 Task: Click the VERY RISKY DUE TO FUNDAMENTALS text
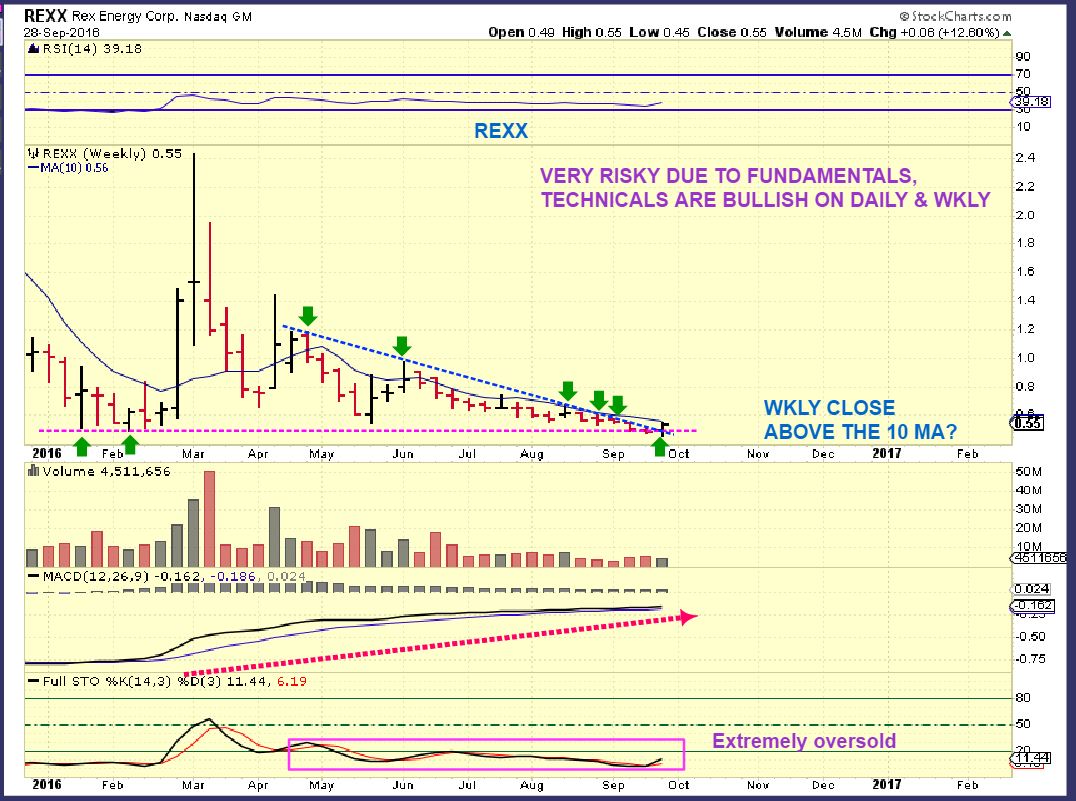point(728,176)
